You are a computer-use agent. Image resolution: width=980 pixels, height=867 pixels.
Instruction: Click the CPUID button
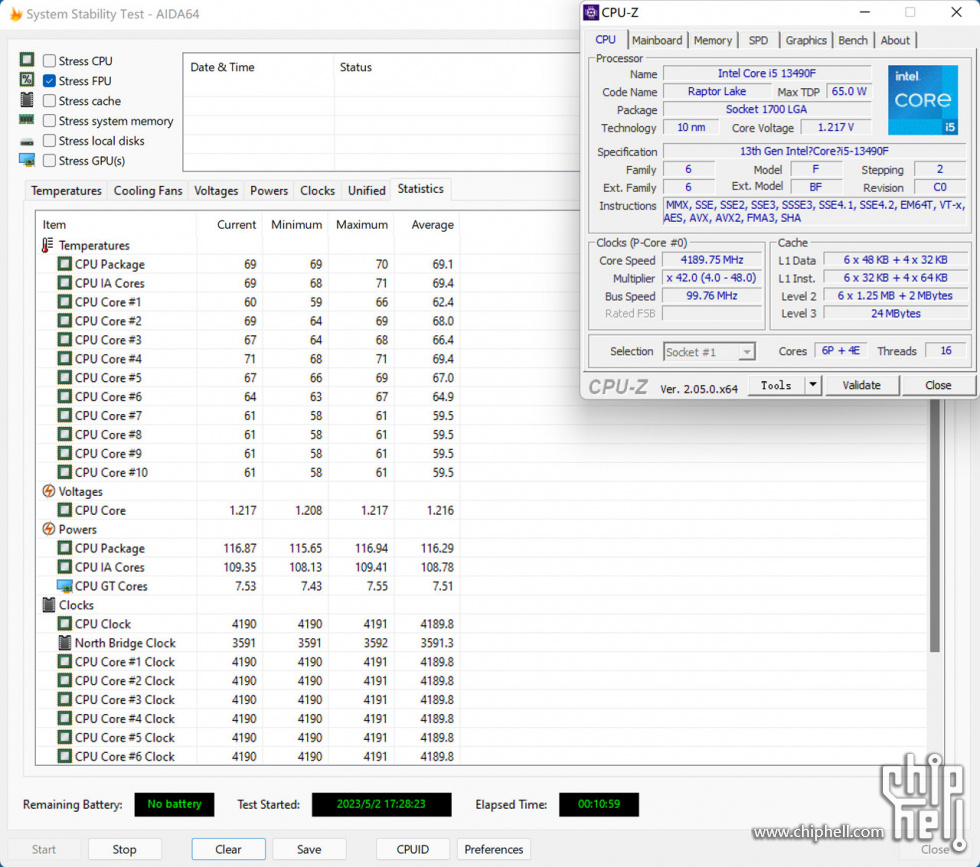tap(412, 849)
